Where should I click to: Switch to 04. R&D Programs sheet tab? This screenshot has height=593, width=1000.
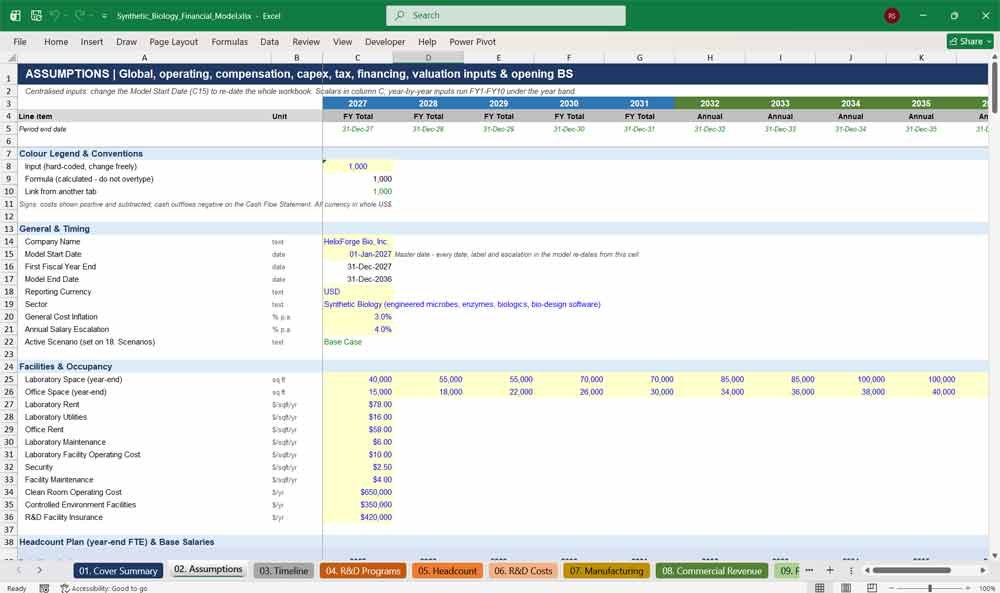363,571
